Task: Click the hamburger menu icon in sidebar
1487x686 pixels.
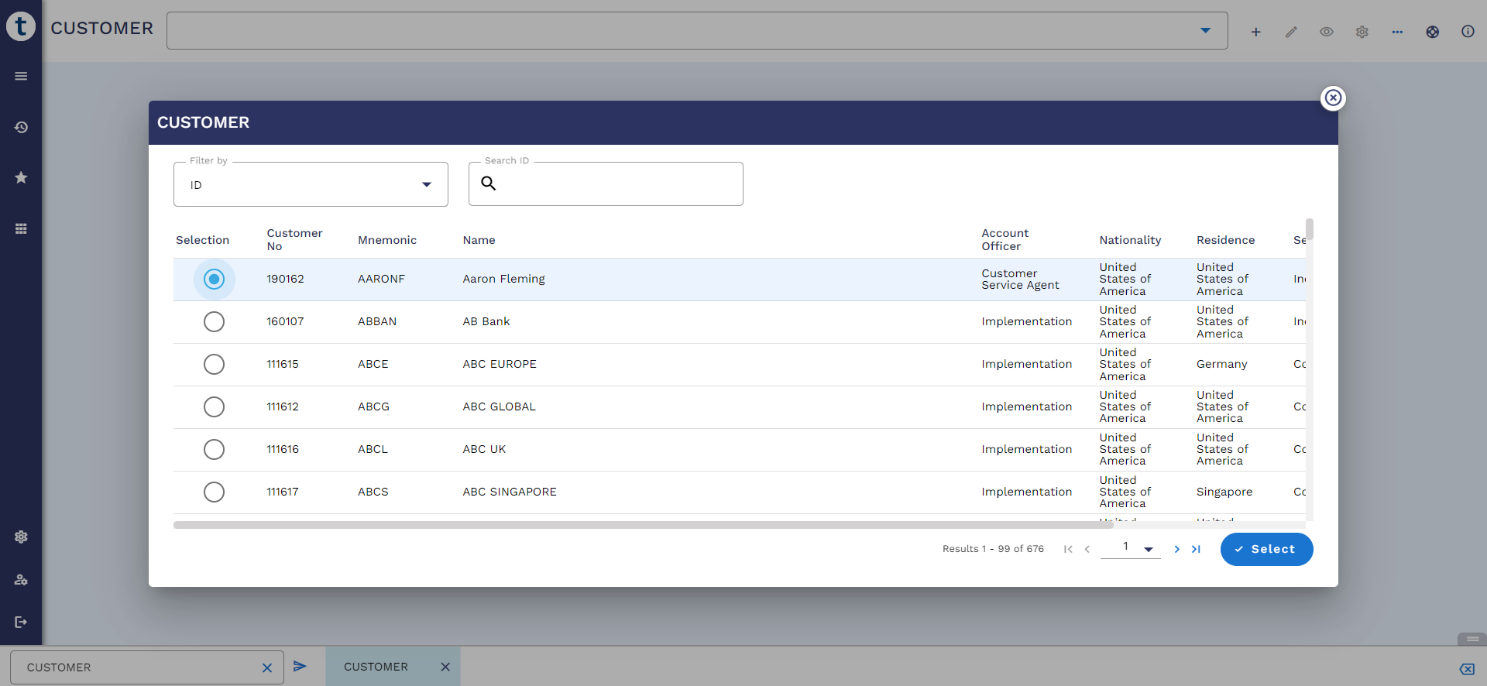Action: [x=21, y=76]
